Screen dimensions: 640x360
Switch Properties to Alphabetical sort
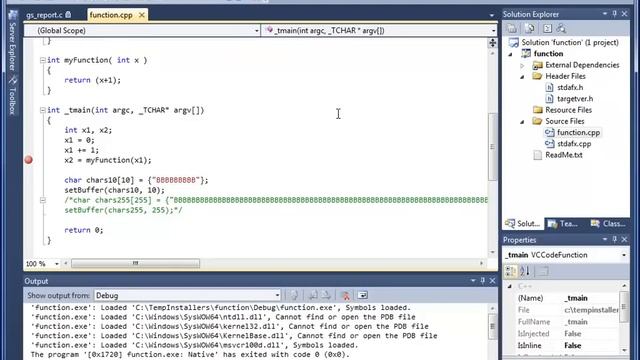click(x=525, y=271)
